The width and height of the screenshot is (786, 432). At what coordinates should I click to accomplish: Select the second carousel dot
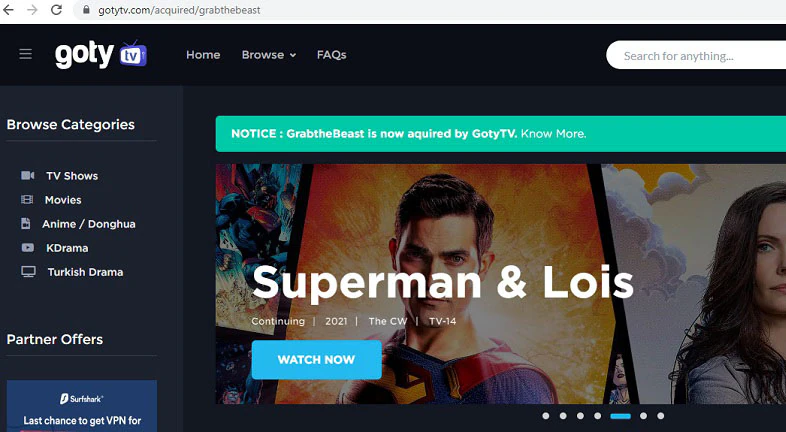pyautogui.click(x=563, y=416)
